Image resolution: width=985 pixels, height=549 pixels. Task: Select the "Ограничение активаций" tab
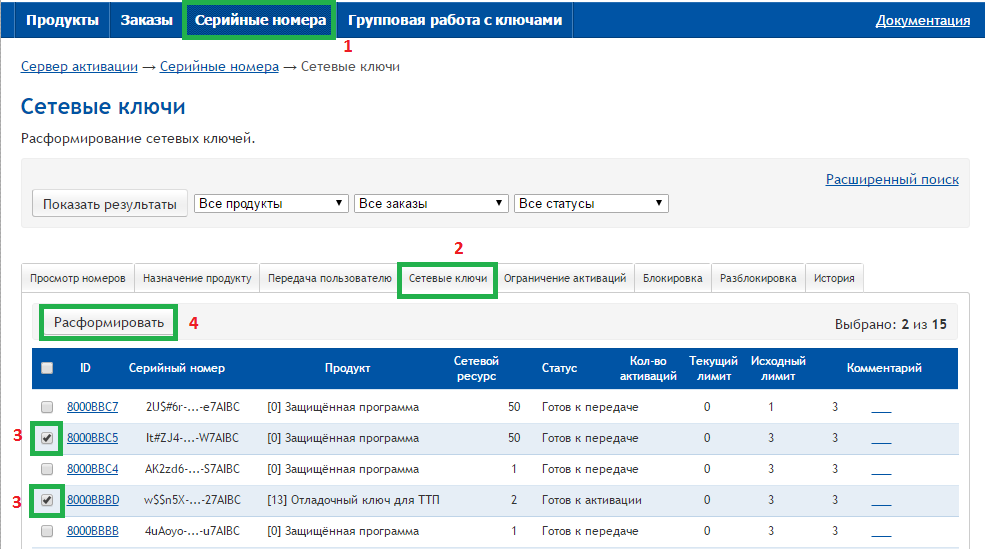click(565, 279)
